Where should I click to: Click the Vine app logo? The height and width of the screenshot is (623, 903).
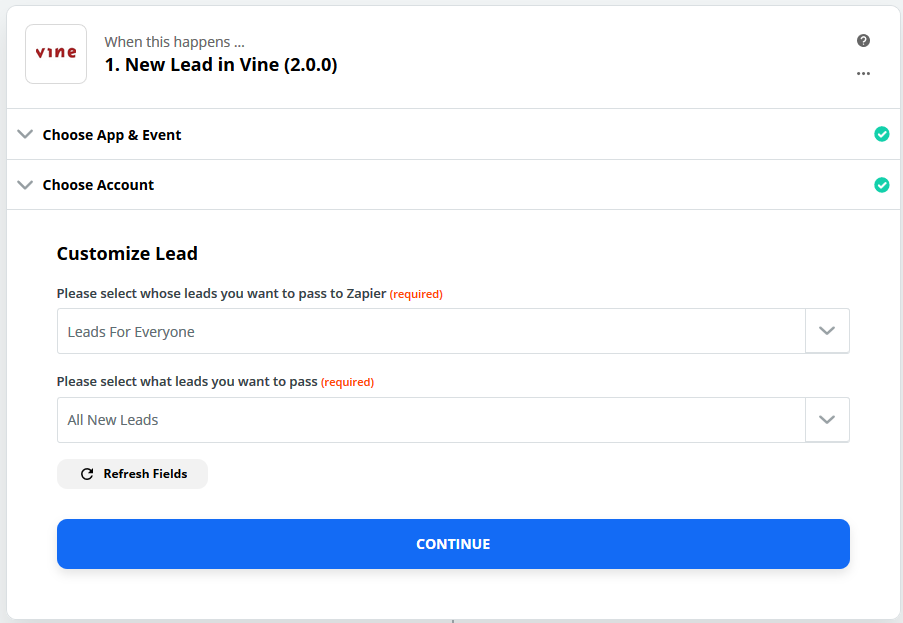[56, 54]
